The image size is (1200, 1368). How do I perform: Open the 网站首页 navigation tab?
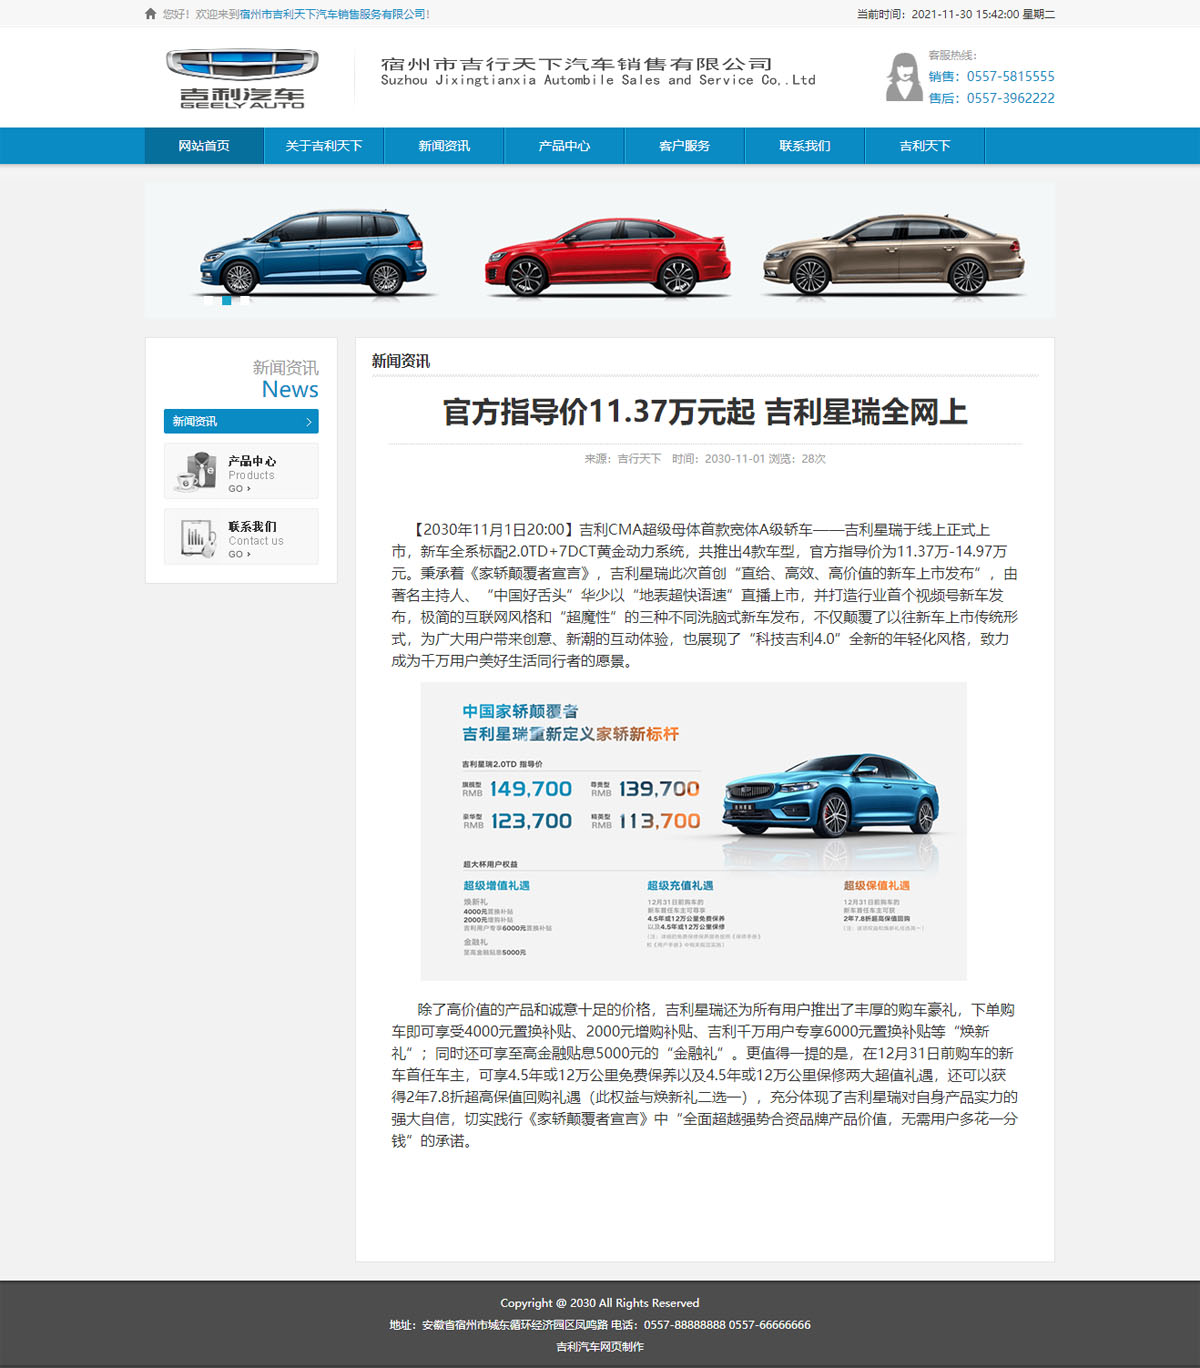(204, 146)
